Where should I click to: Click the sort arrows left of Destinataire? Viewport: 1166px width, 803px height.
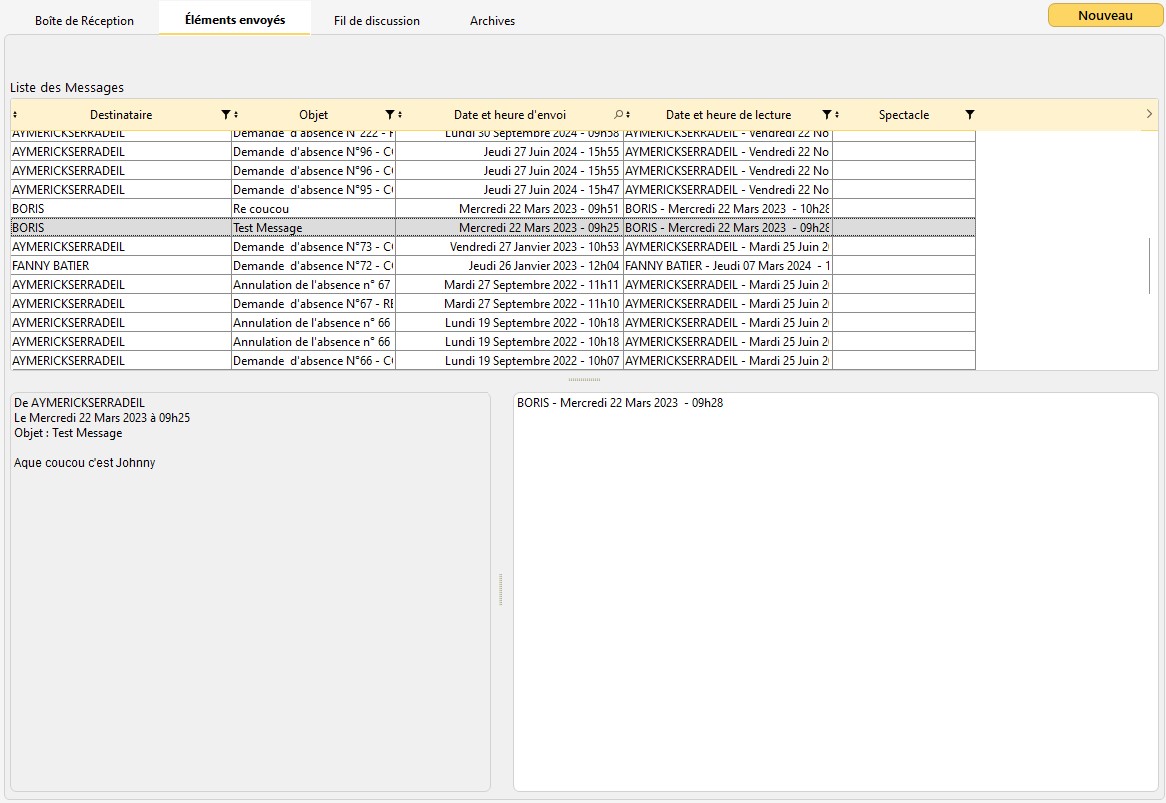(x=15, y=115)
